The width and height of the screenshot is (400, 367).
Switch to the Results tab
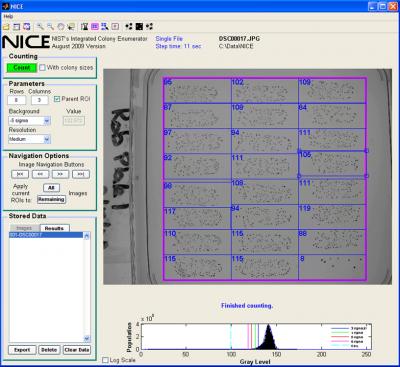(54, 228)
